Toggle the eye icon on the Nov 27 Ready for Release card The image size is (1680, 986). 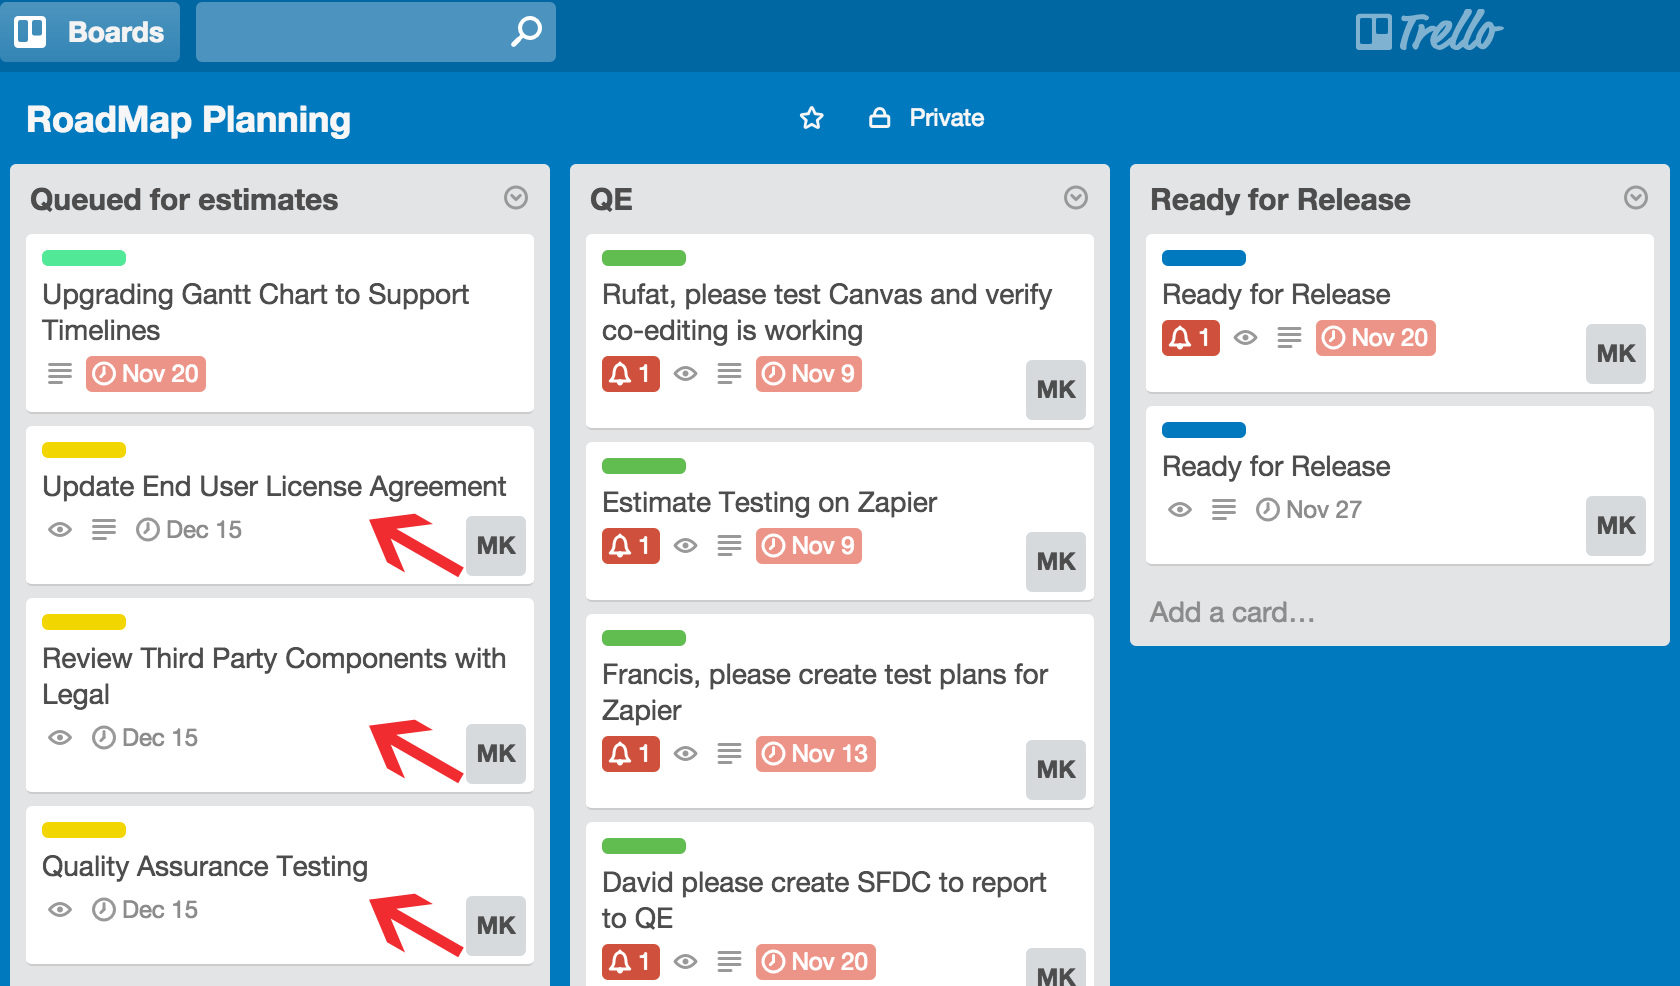tap(1179, 509)
